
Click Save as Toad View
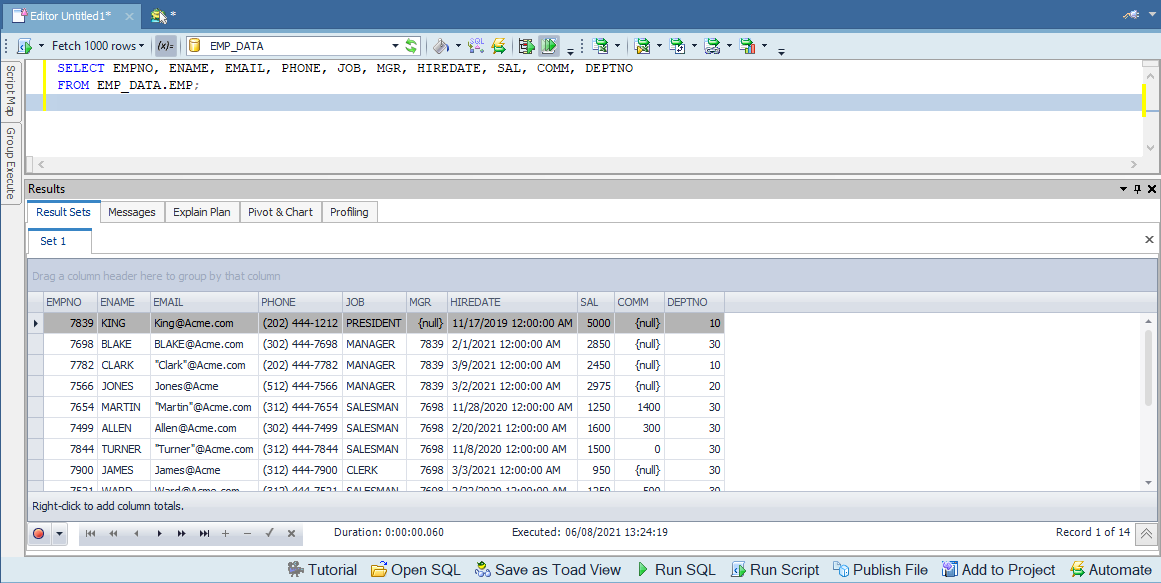click(548, 570)
